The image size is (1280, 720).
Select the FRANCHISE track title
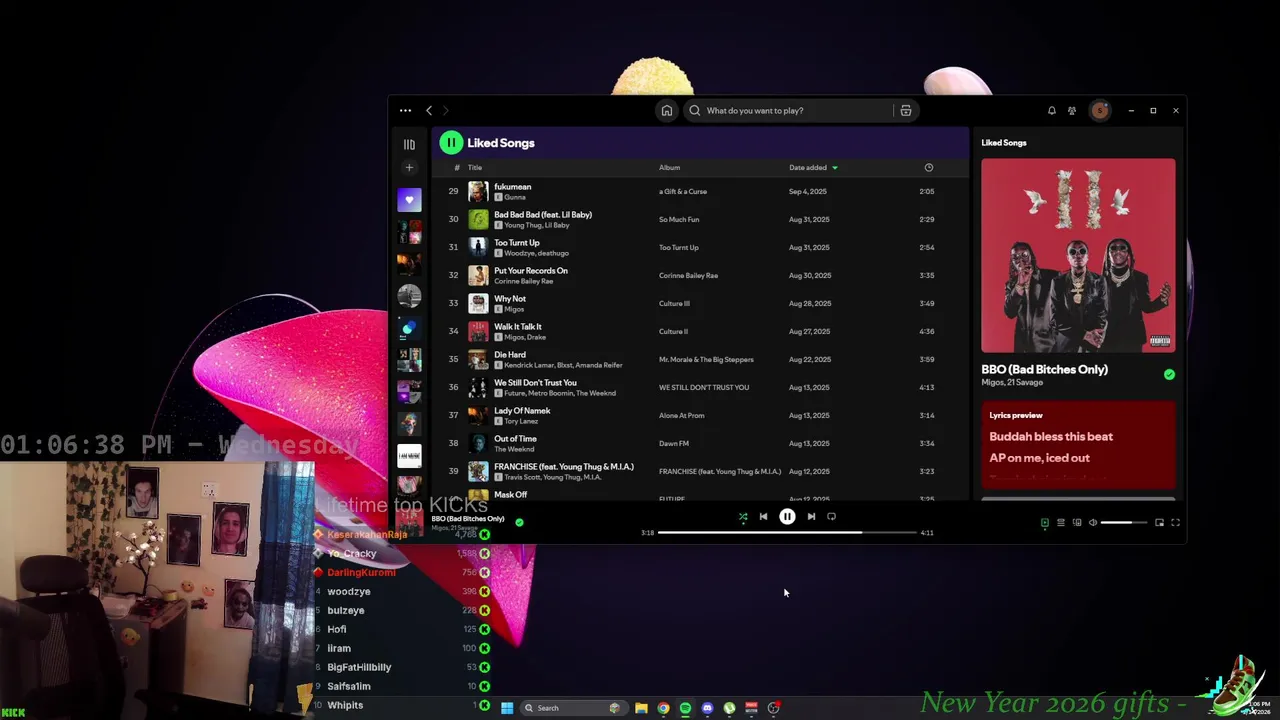[x=564, y=467]
